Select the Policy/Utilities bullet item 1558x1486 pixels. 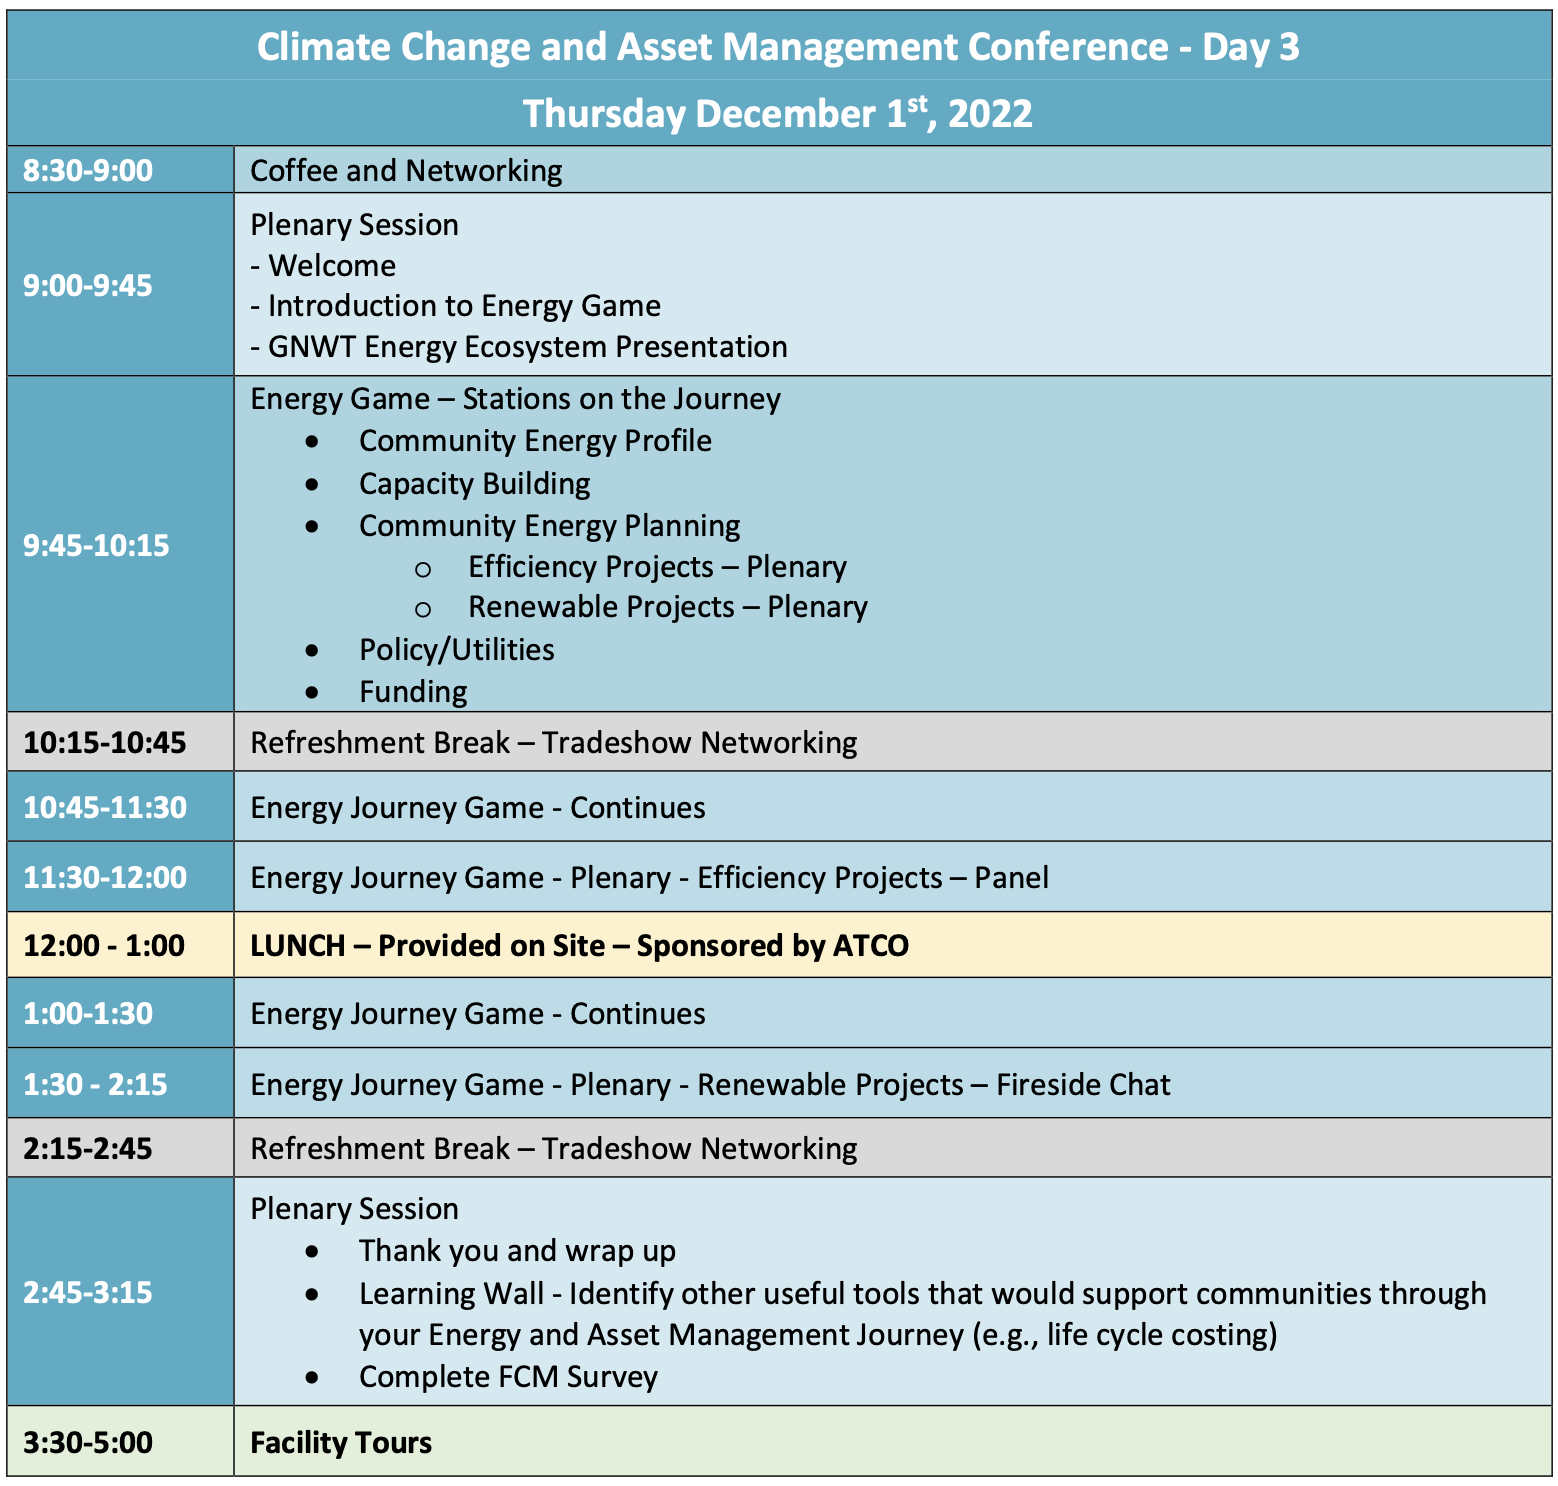(x=456, y=650)
